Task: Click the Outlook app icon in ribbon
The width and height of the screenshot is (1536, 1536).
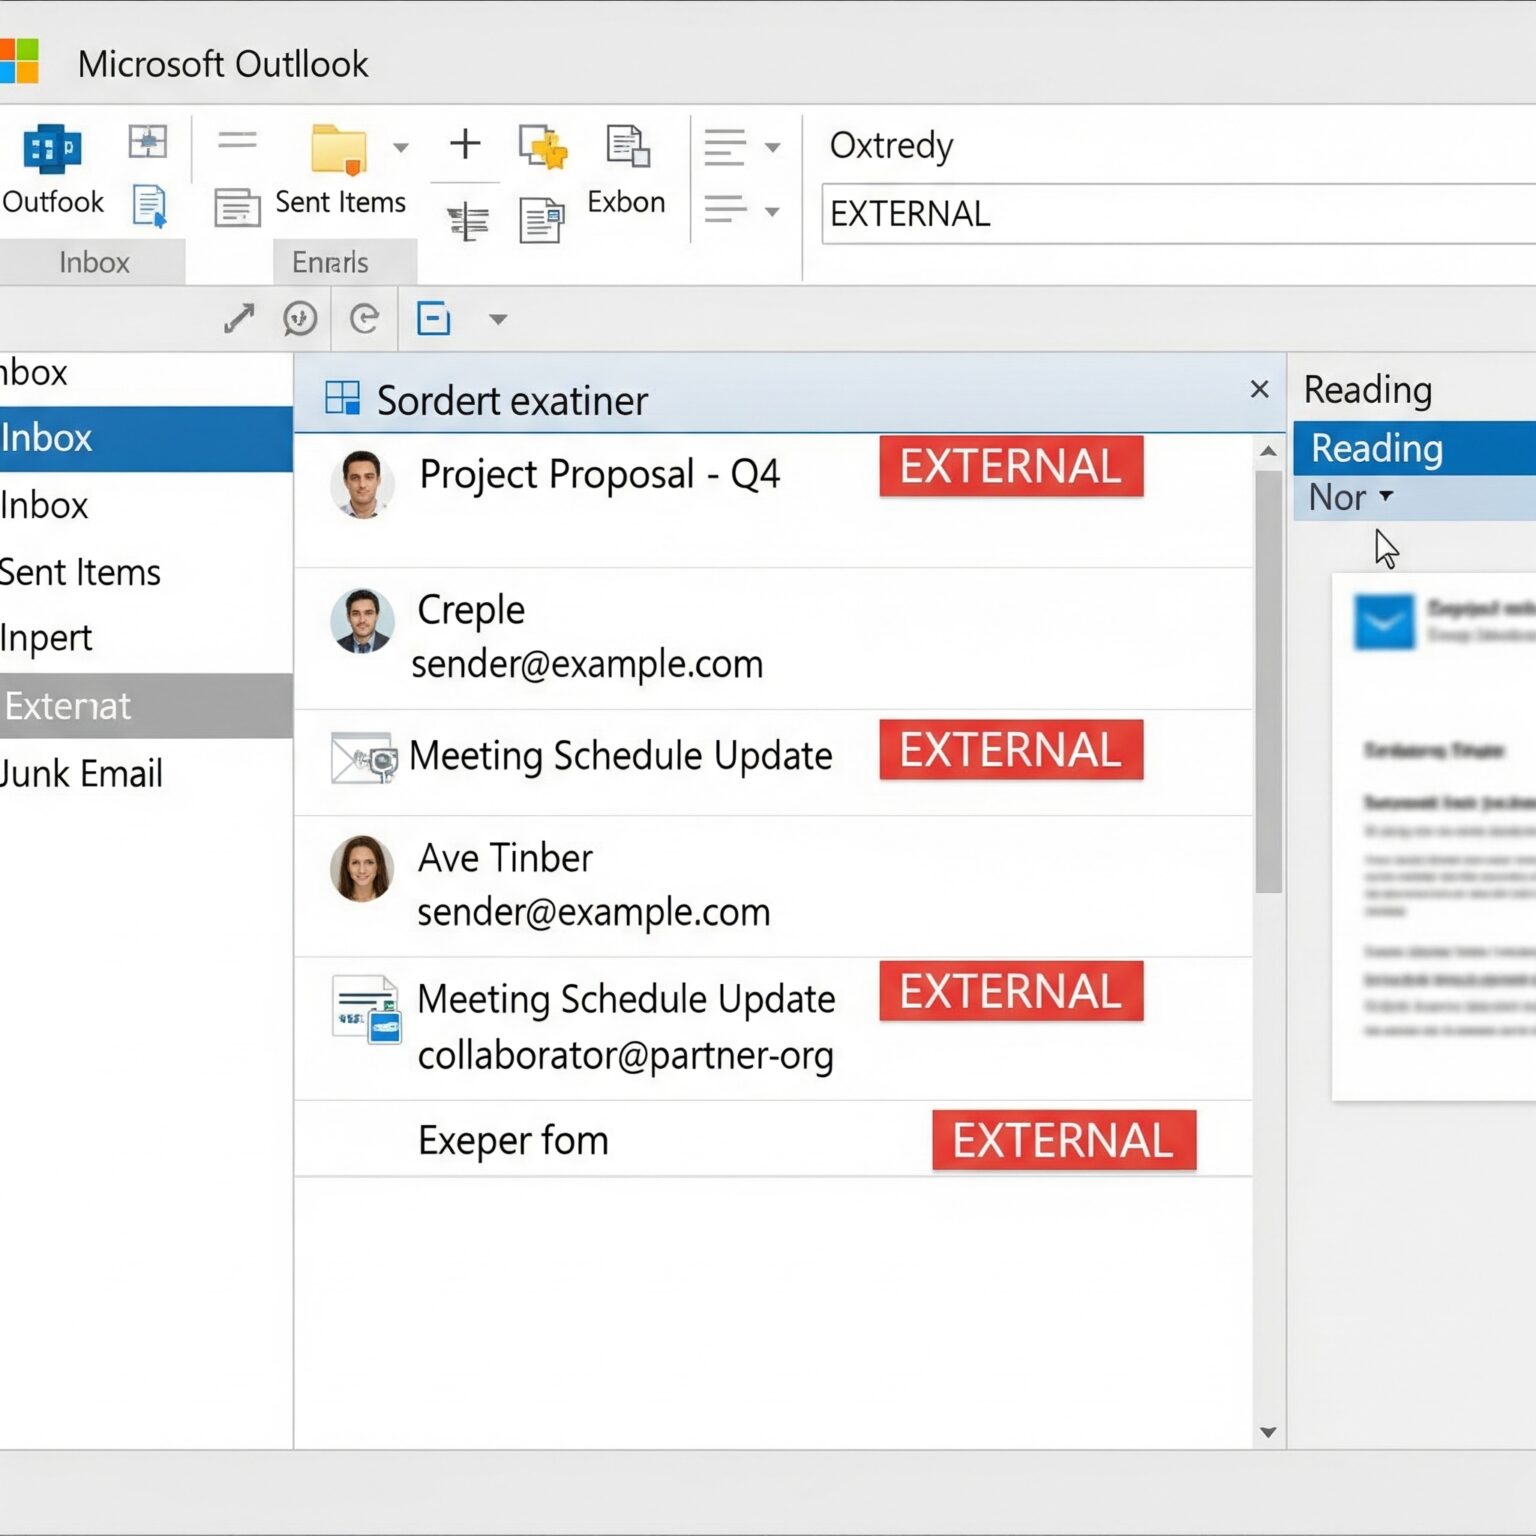Action: (52, 149)
